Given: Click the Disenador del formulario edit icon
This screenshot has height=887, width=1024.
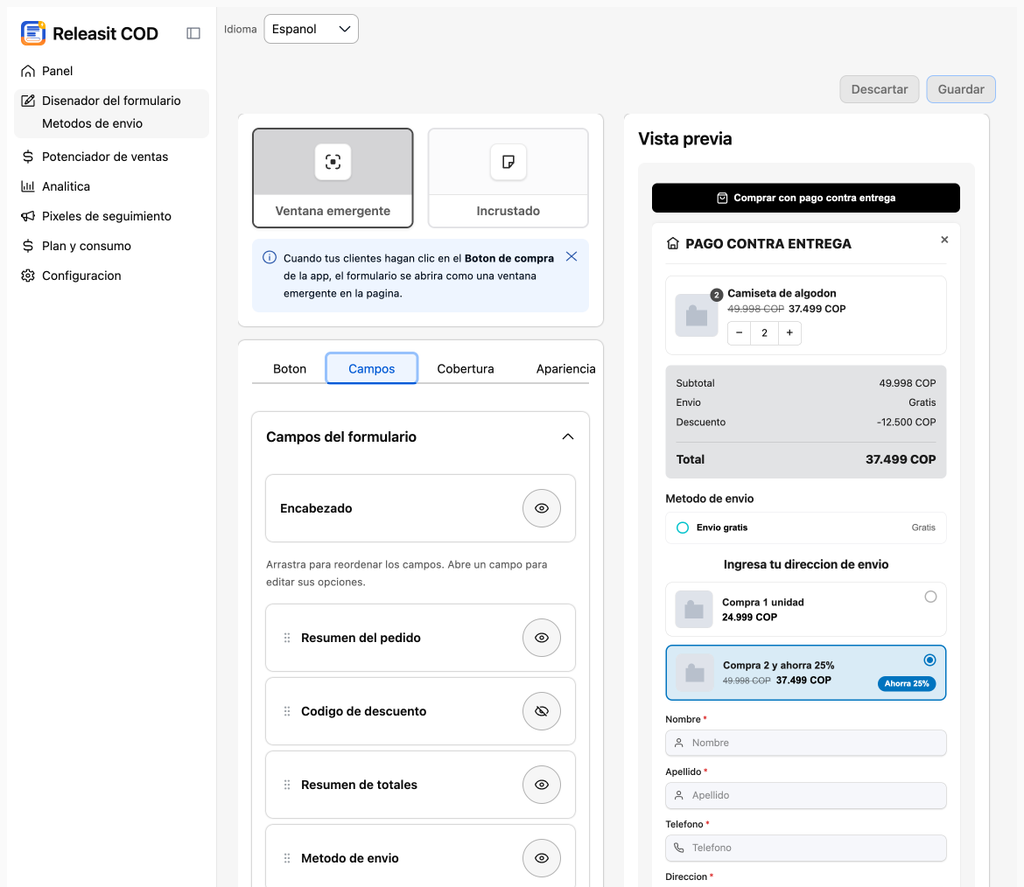Looking at the screenshot, I should (27, 101).
